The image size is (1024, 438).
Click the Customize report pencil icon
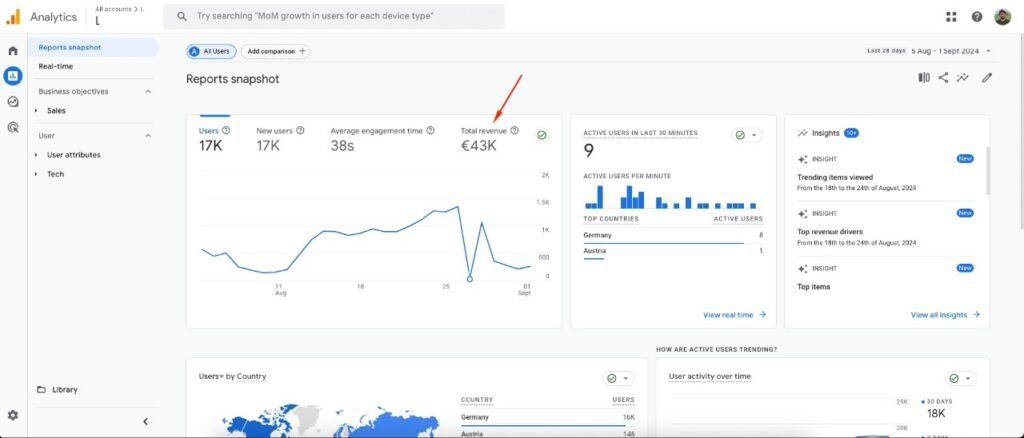coord(987,78)
